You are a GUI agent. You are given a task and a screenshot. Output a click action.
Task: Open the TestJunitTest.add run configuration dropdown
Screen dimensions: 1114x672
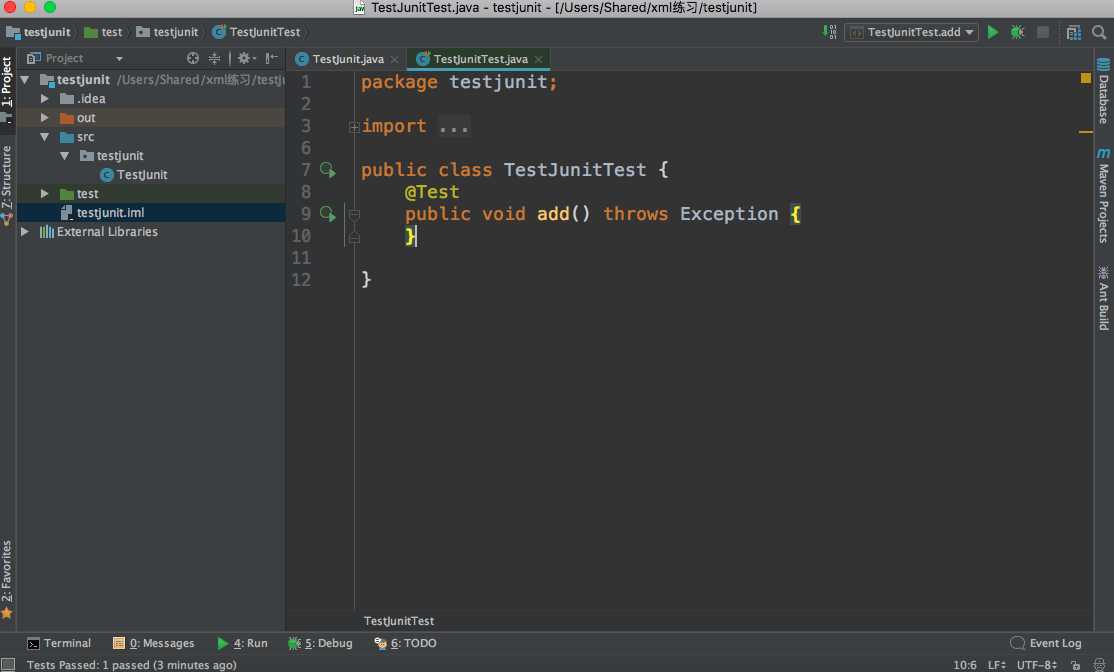(x=912, y=32)
